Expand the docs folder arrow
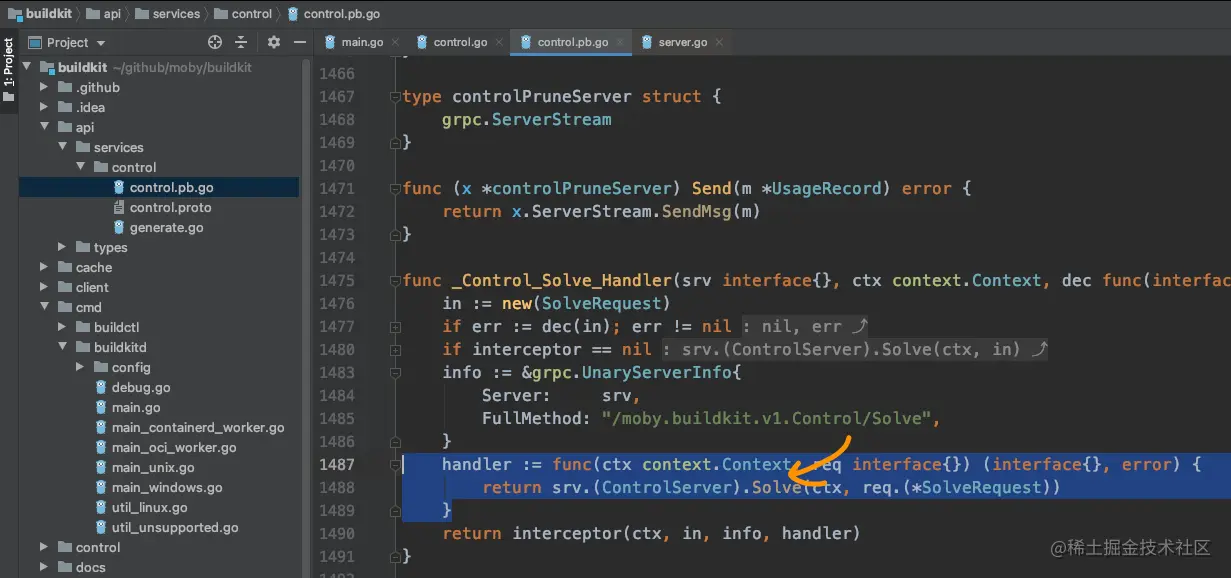 point(44,567)
